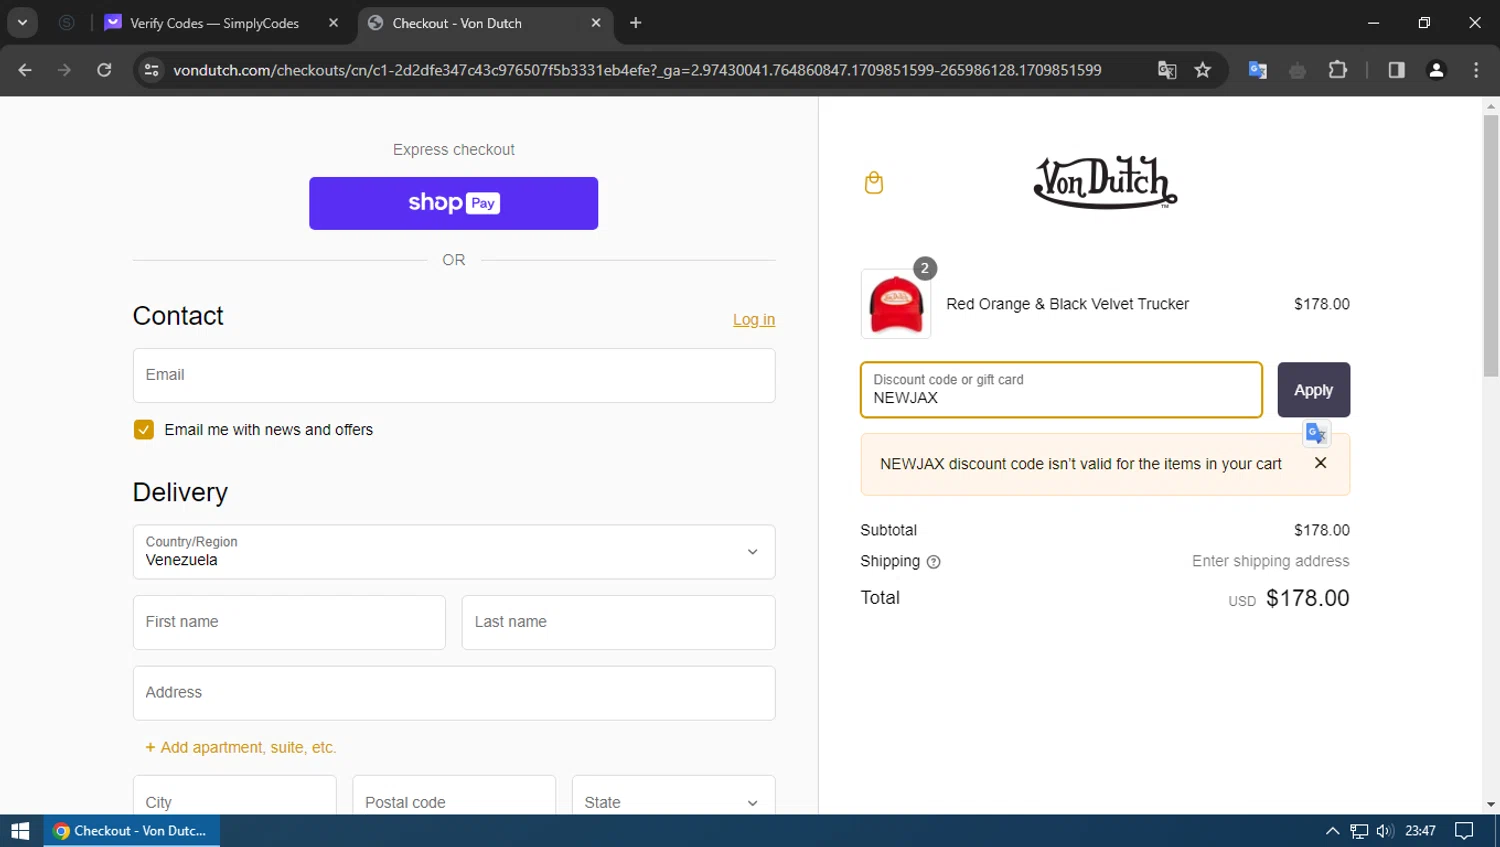Click the Address field

point(454,693)
